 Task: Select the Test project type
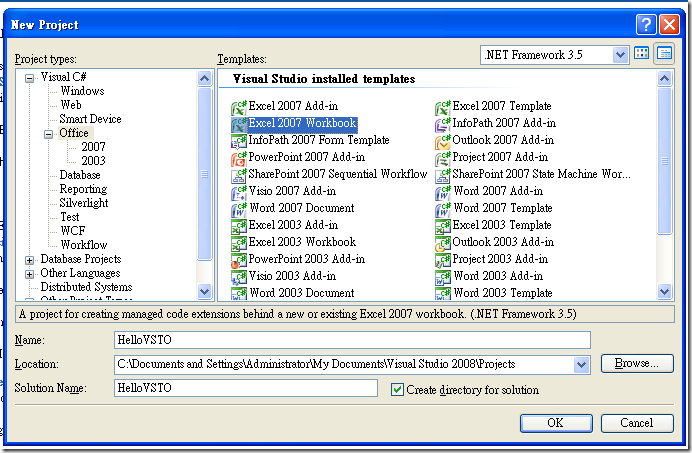[70, 217]
